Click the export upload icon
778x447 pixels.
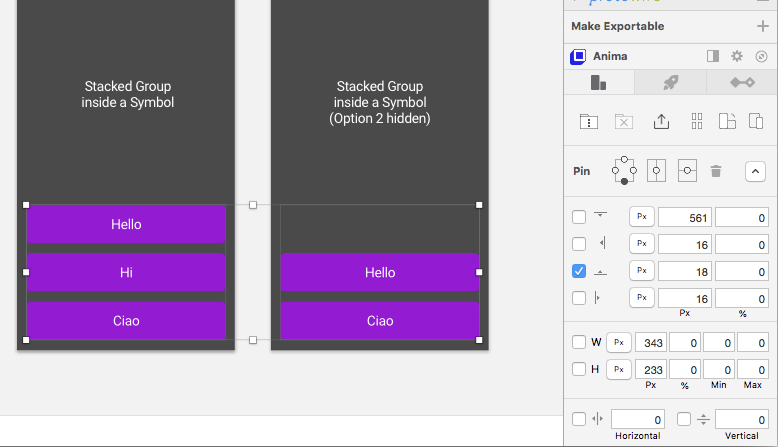(x=661, y=122)
